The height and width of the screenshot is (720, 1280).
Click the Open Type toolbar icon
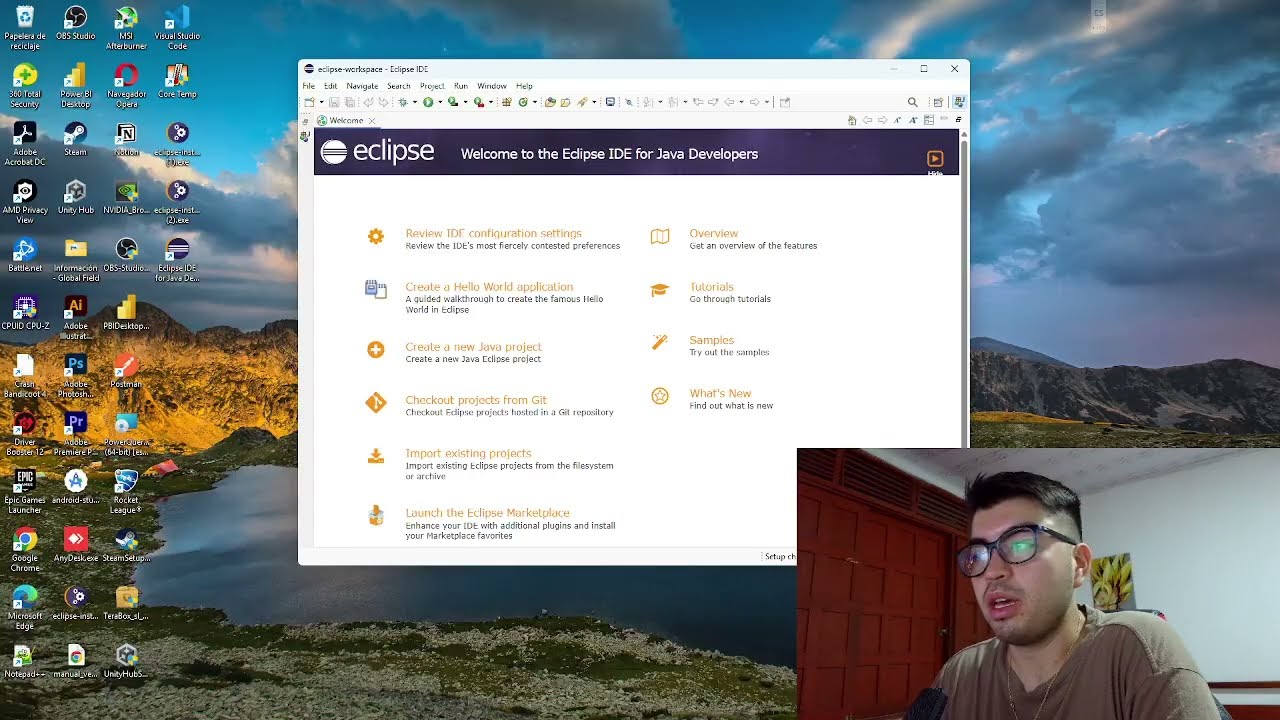click(x=550, y=102)
